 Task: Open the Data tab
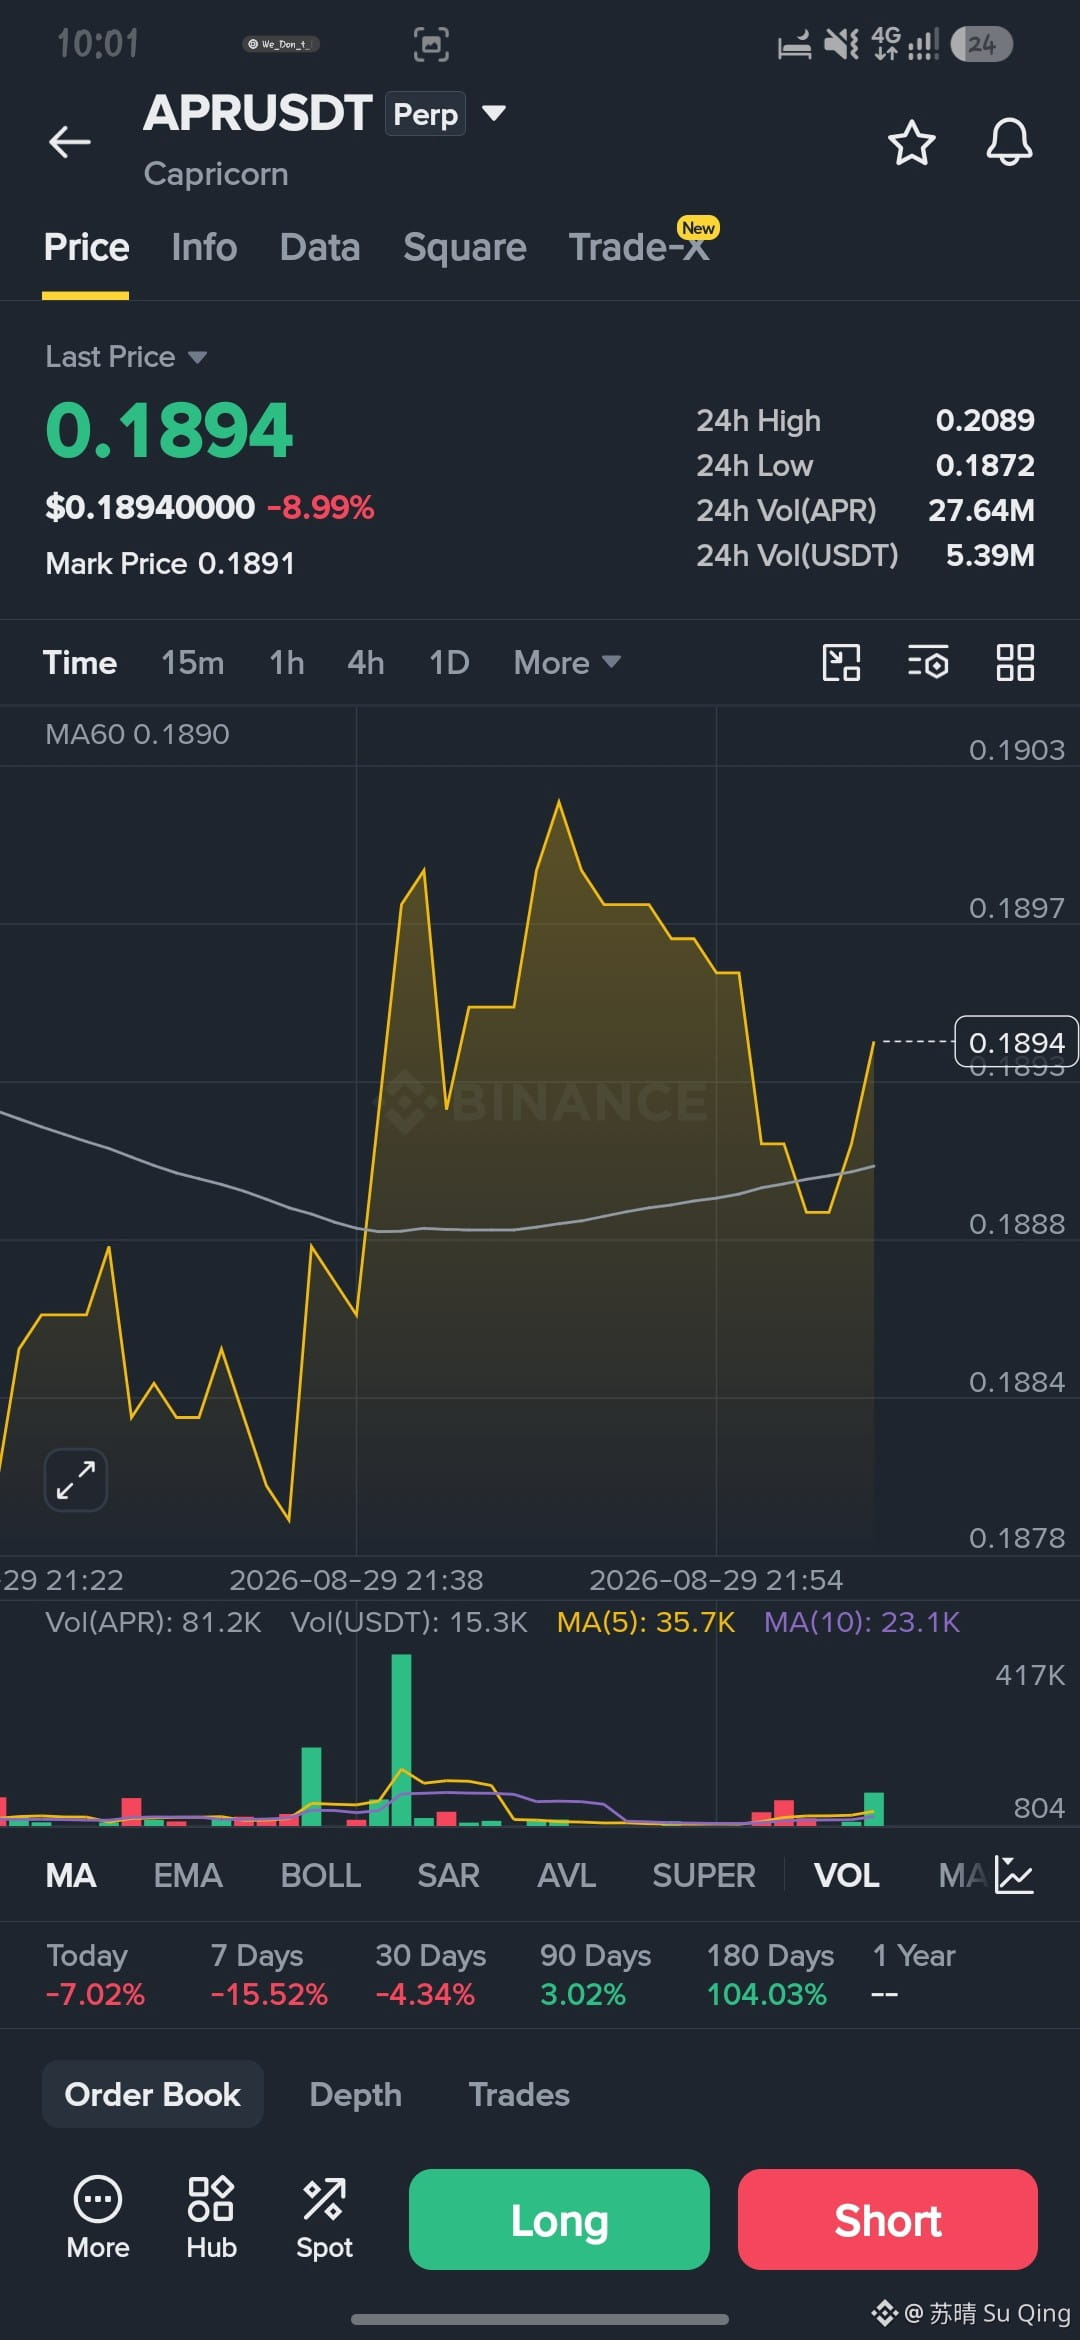click(320, 247)
